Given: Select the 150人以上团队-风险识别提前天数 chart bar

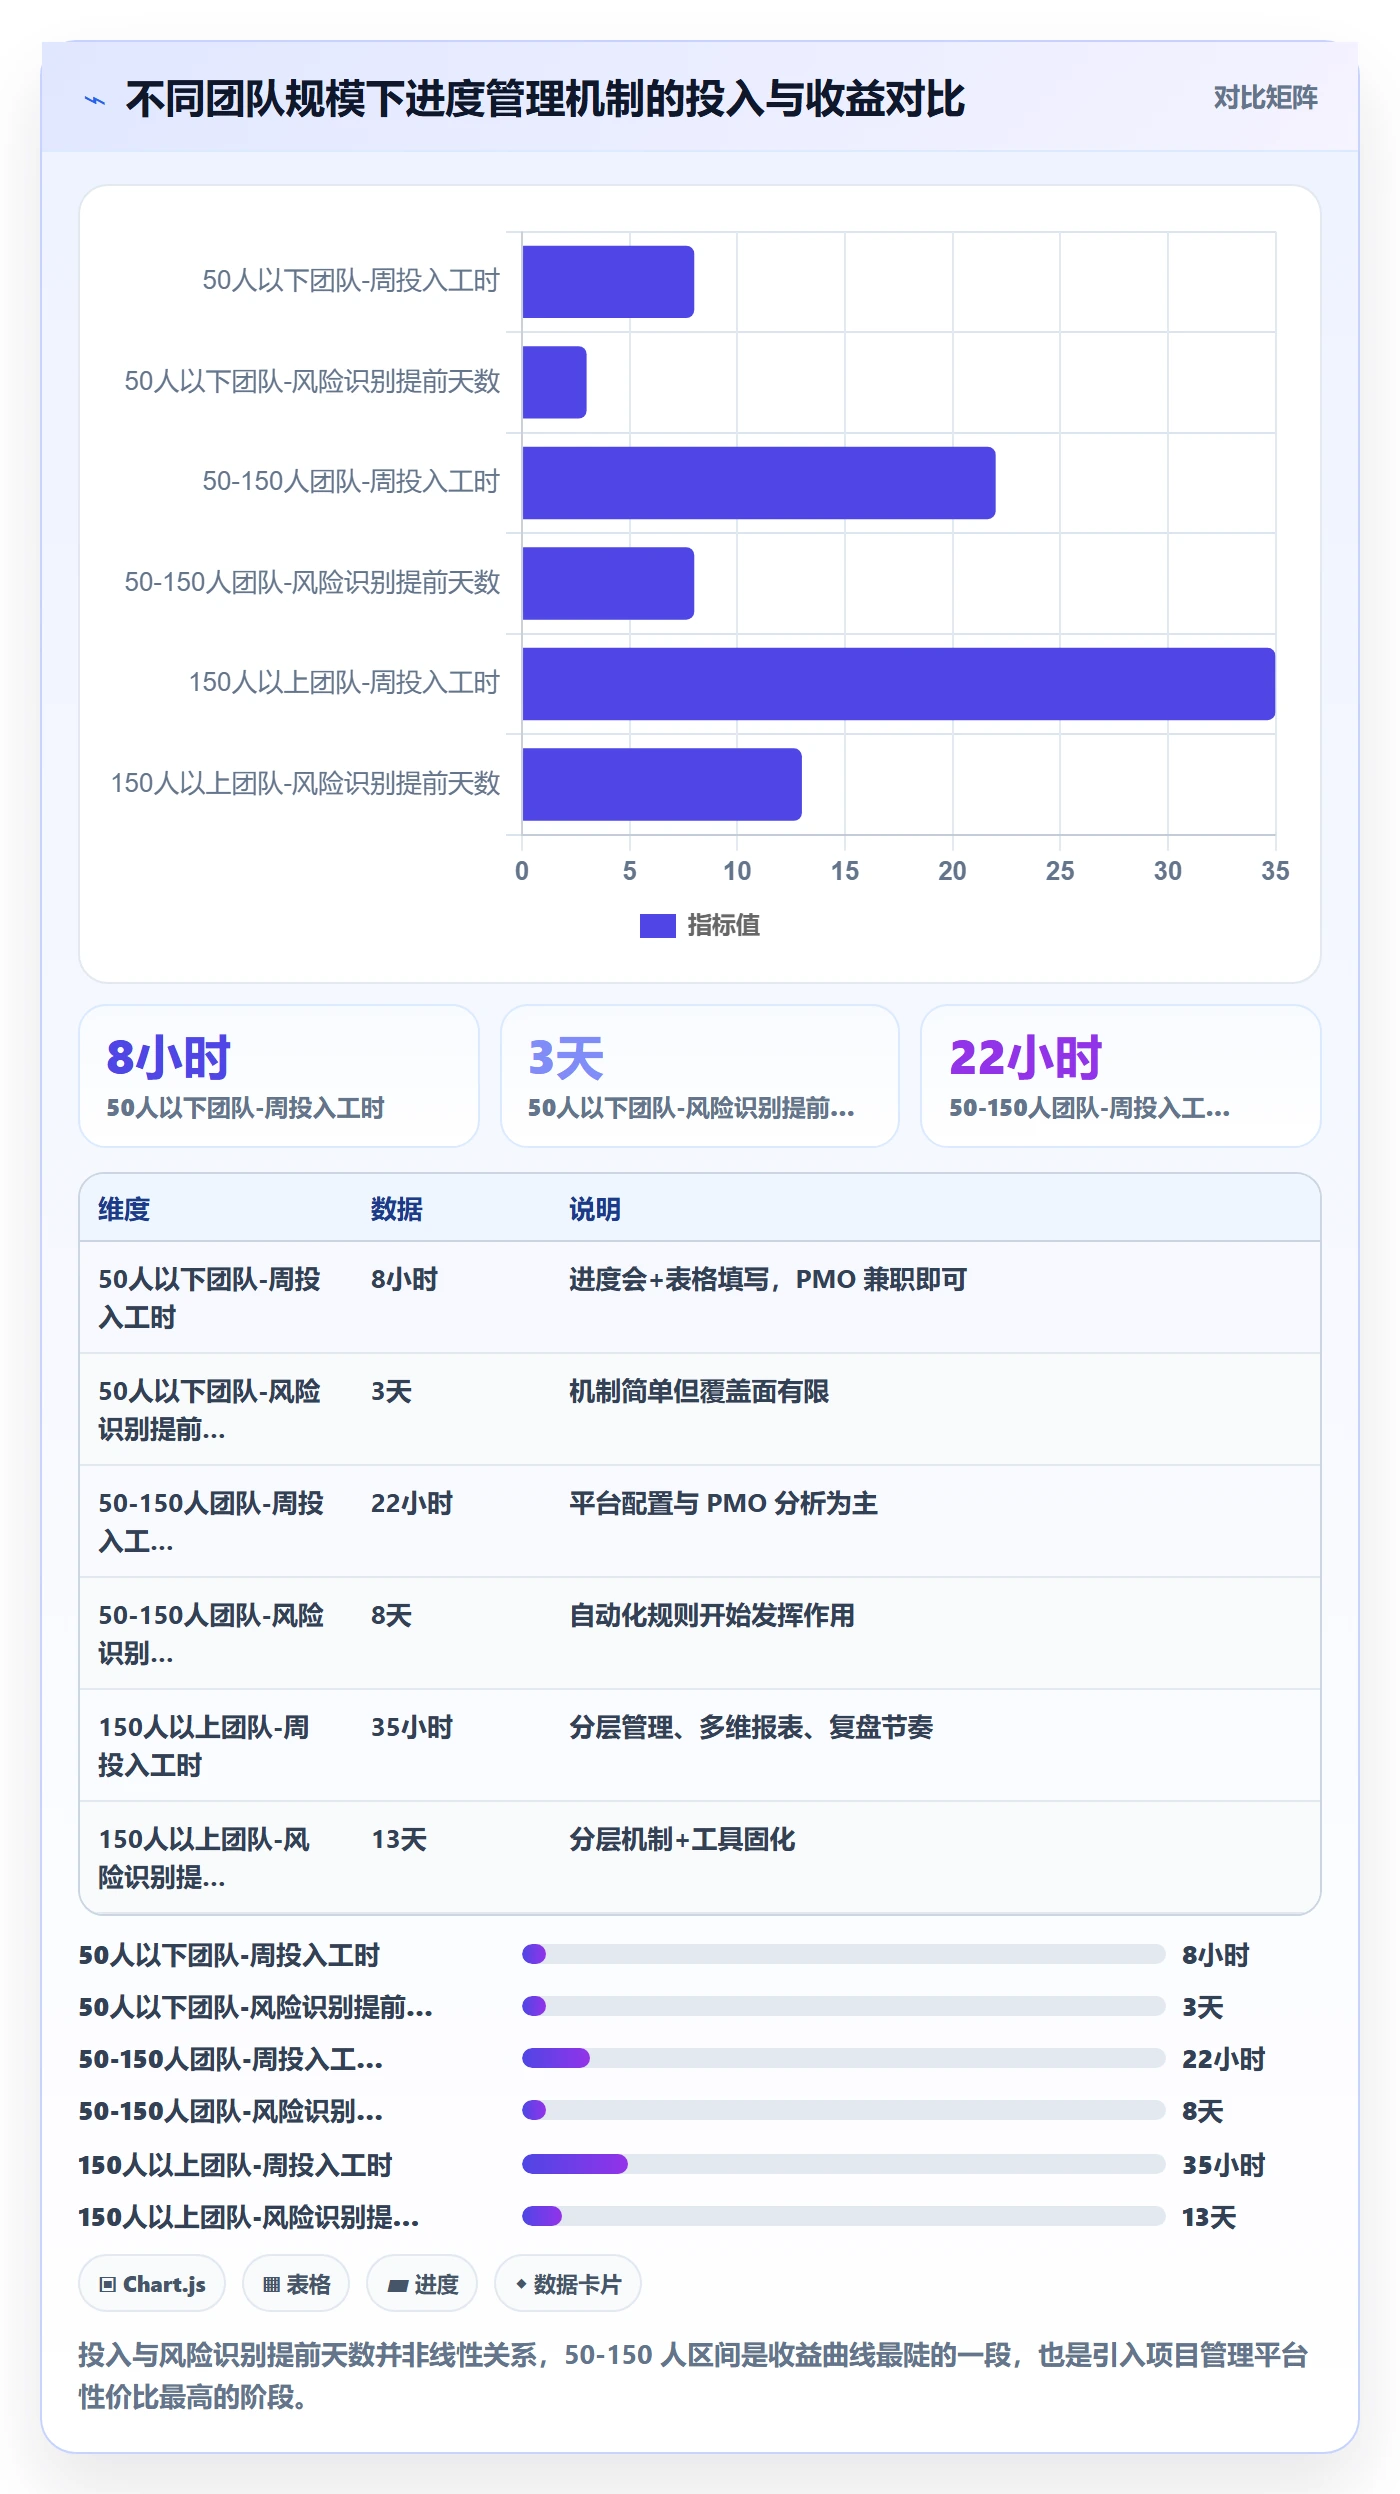Looking at the screenshot, I should [x=661, y=784].
